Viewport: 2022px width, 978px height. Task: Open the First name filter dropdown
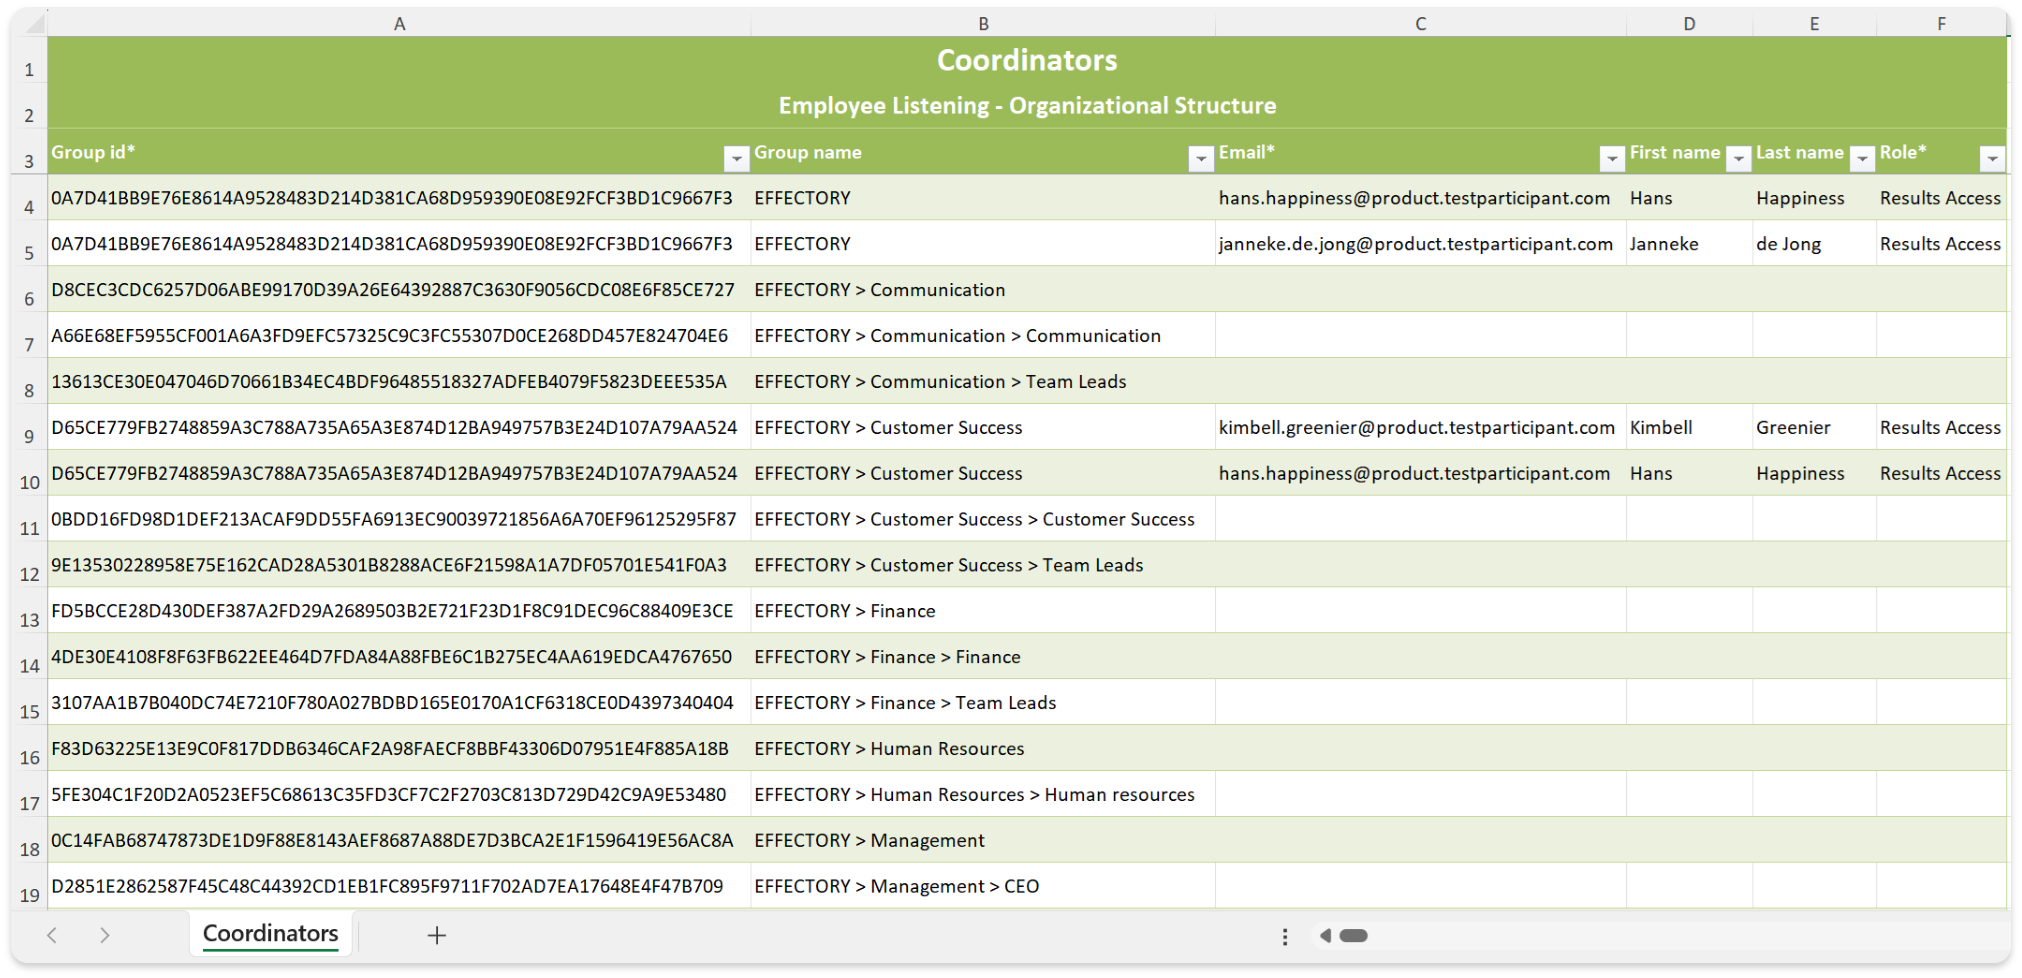pos(1738,158)
